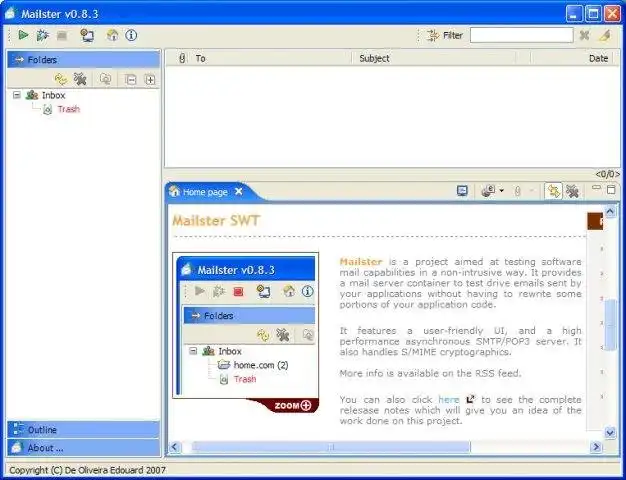Click the copyright text in the status bar

87,470
